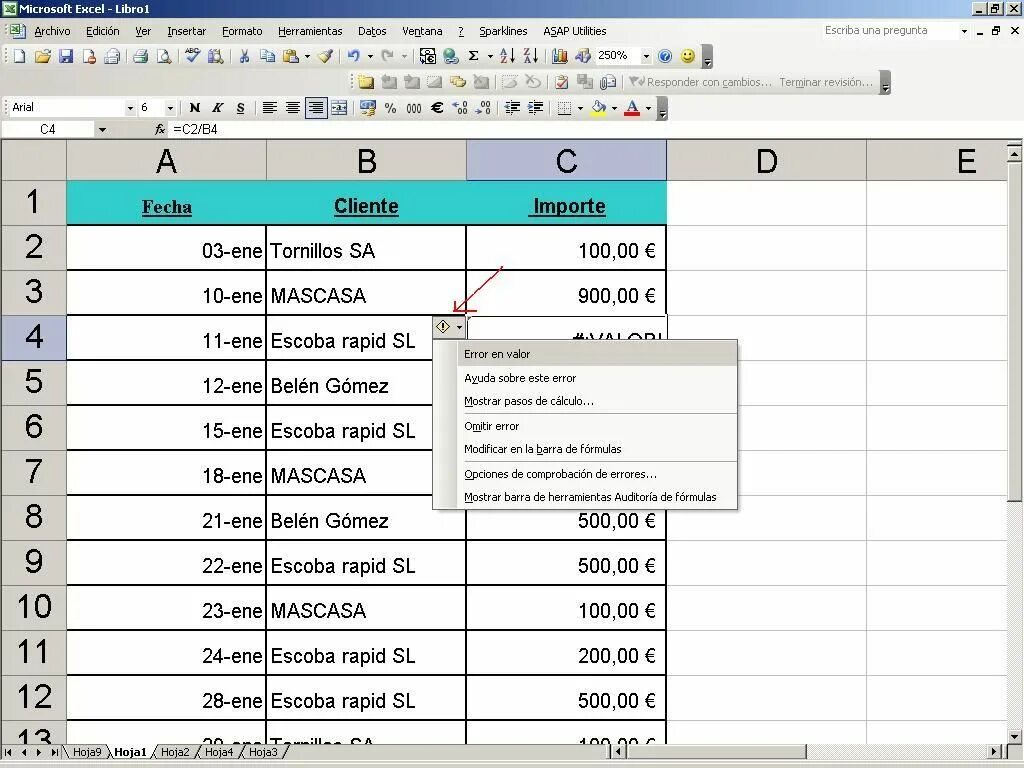The image size is (1024, 768).
Task: Decrease indent of cell contents
Action: coord(513,108)
